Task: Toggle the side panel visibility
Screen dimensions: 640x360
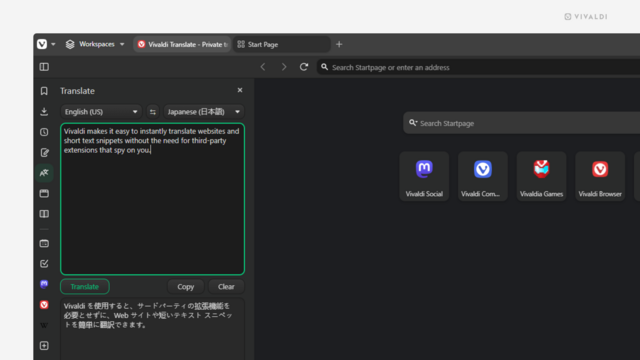Action: 44,67
